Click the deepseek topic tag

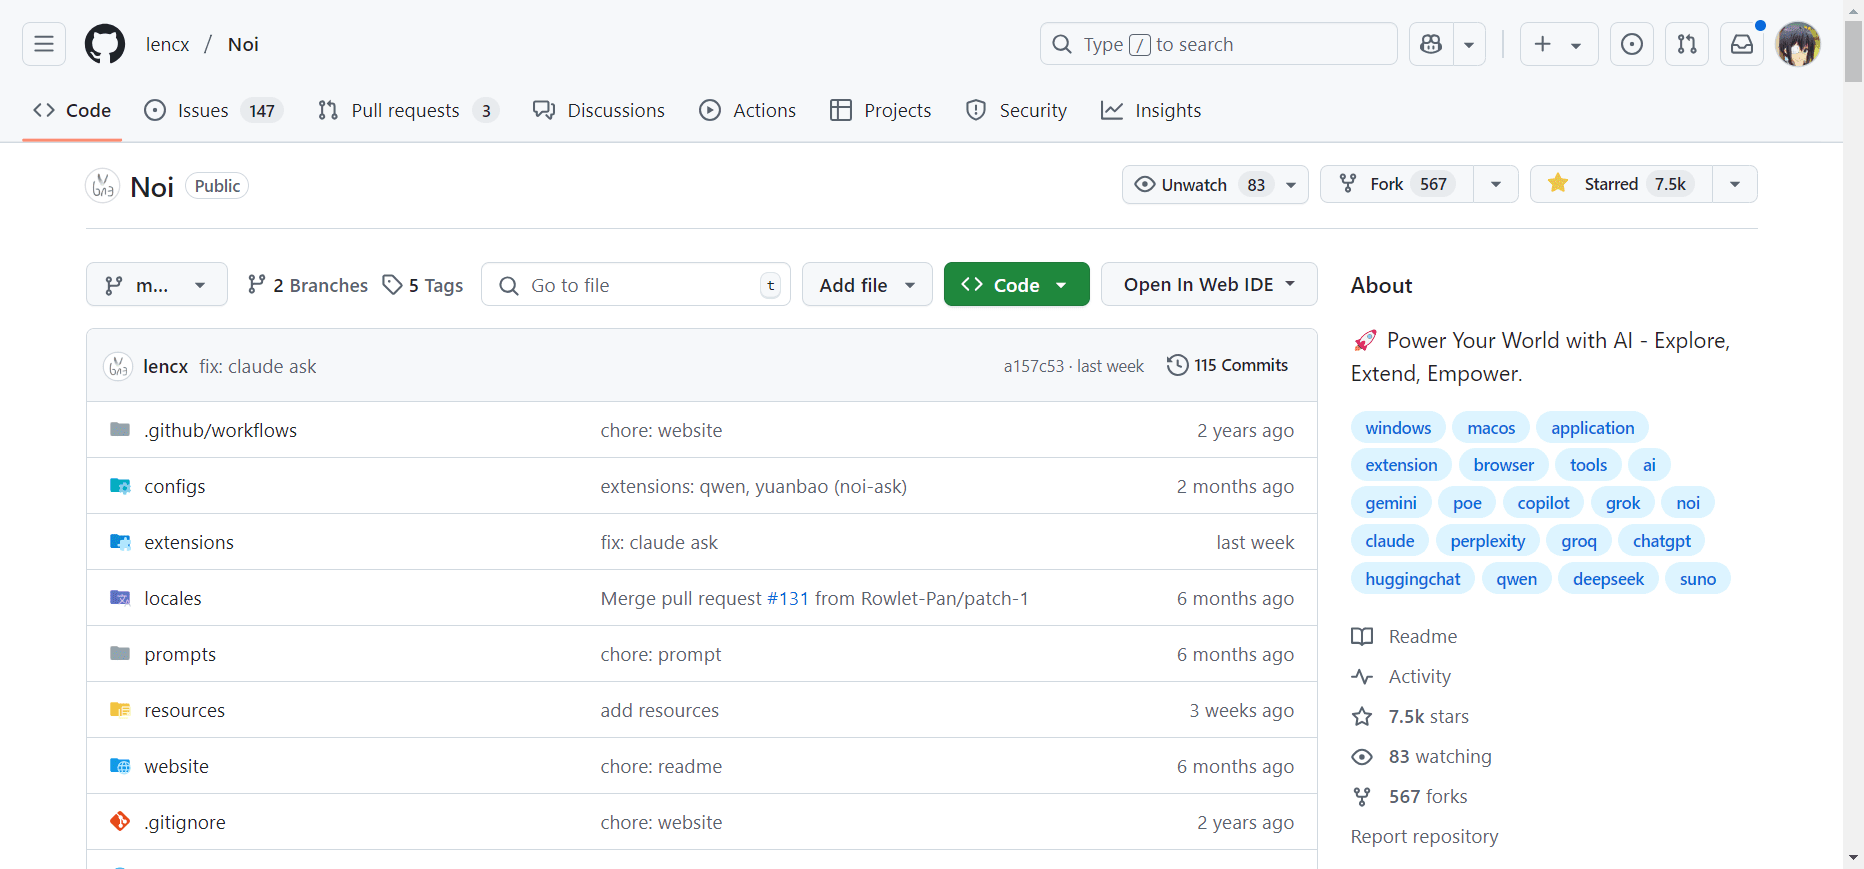coord(1608,578)
